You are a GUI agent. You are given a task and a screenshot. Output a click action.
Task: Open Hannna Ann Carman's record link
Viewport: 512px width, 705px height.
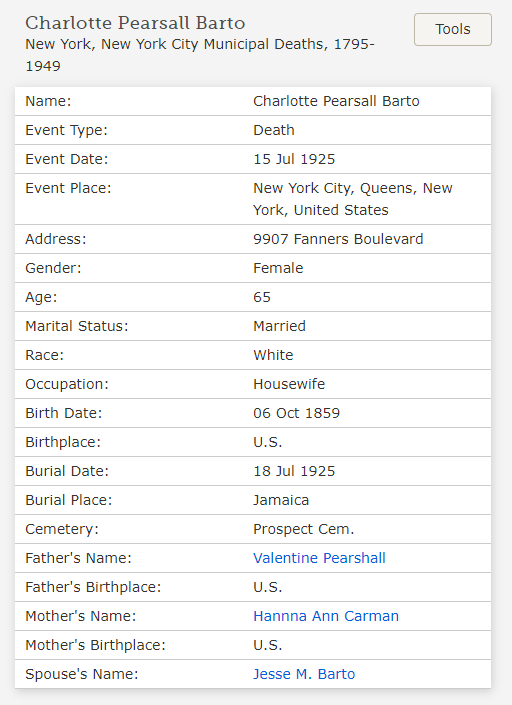click(x=326, y=616)
